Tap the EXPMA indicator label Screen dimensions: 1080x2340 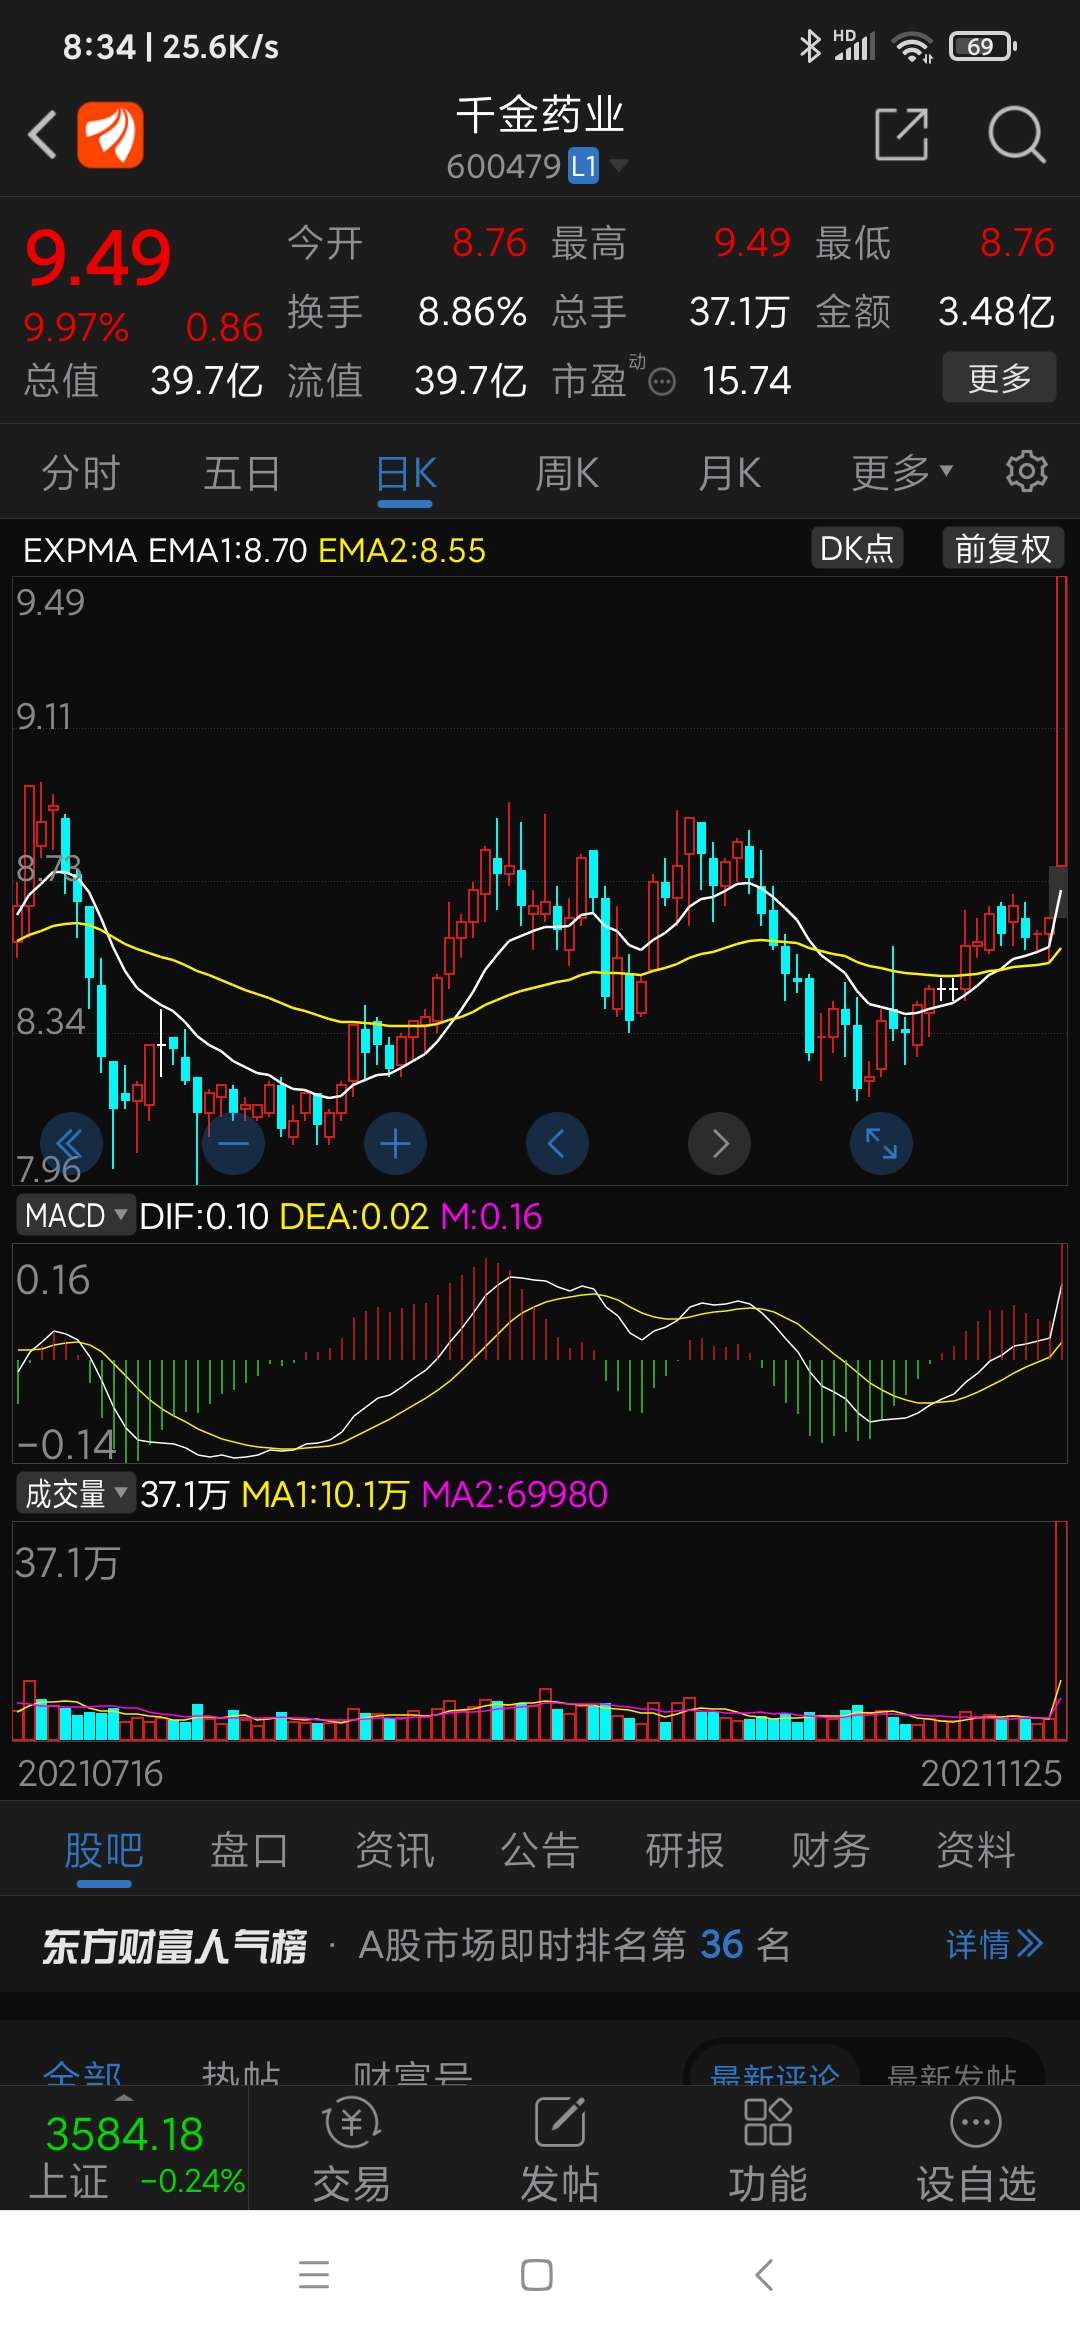[80, 550]
